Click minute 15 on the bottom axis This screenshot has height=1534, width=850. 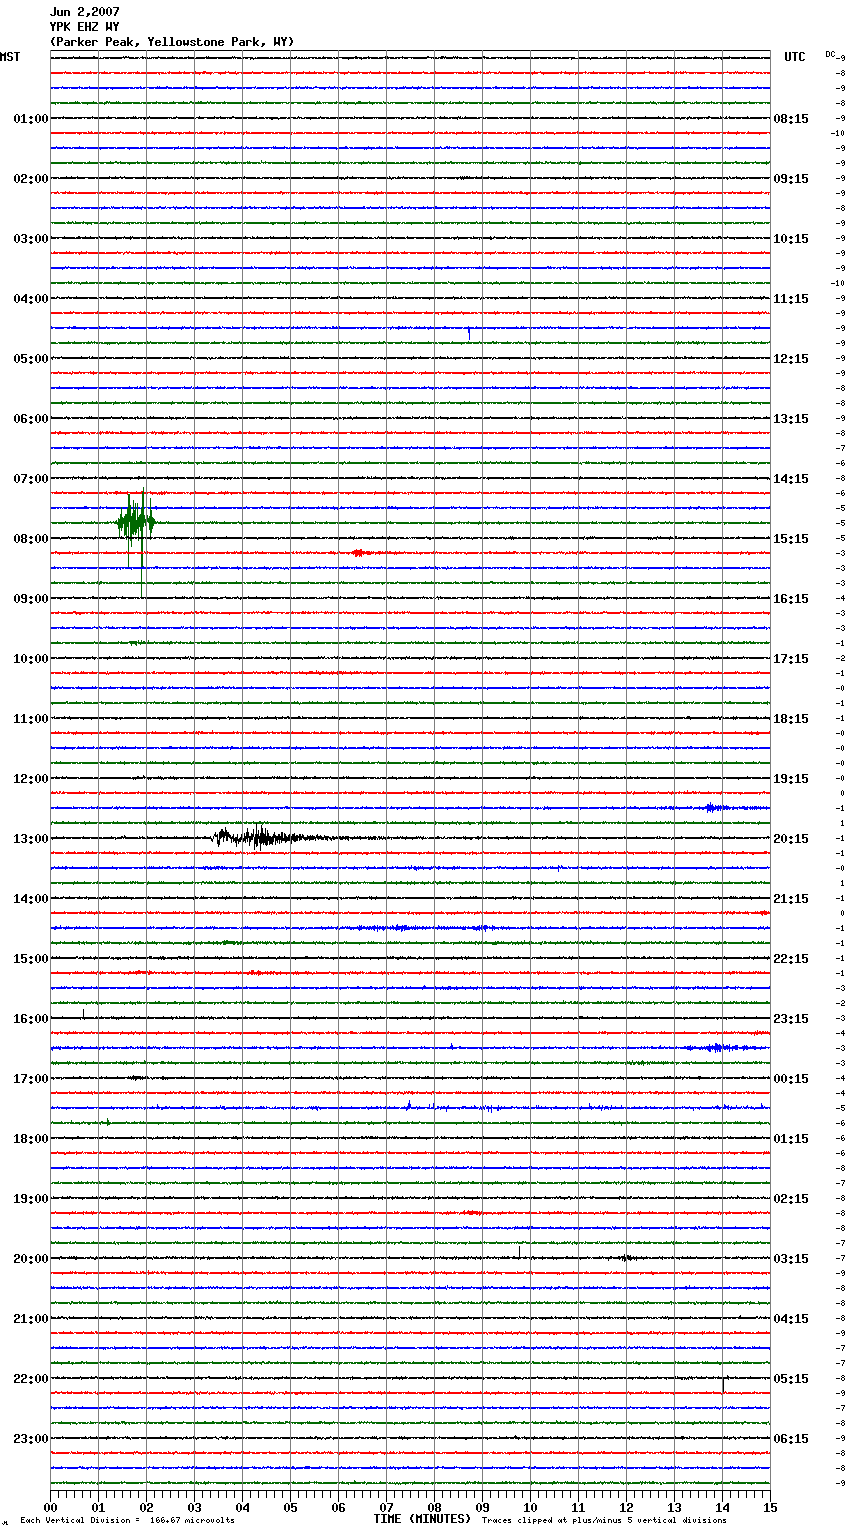[x=770, y=1507]
